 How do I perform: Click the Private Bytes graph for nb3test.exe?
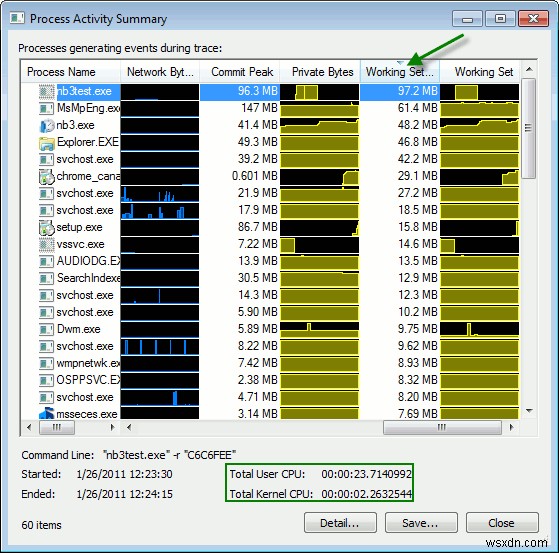tap(320, 92)
